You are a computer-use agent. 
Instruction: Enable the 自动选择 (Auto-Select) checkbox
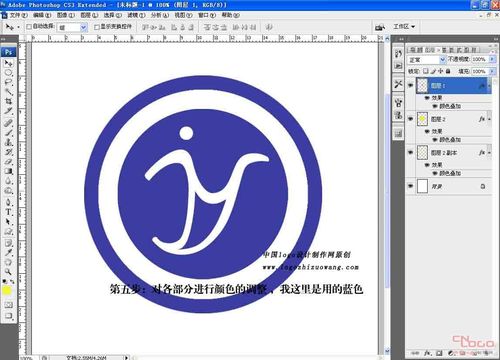point(29,26)
